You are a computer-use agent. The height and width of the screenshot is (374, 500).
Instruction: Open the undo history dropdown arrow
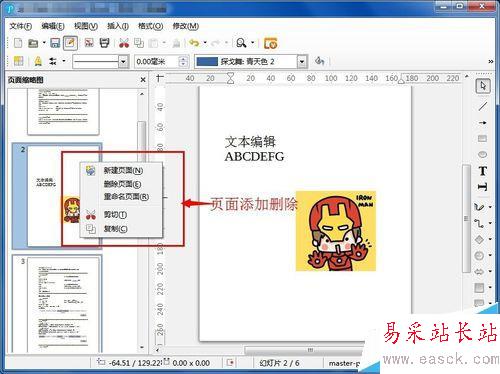pos(205,43)
